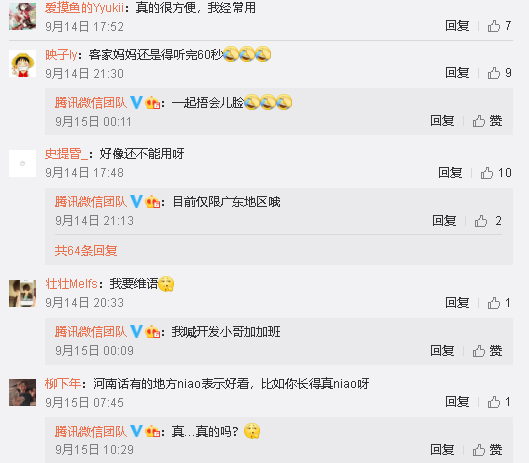The height and width of the screenshot is (463, 529).
Task: Click thumbs-up on 映子ly's comment
Action: pyautogui.click(x=494, y=73)
